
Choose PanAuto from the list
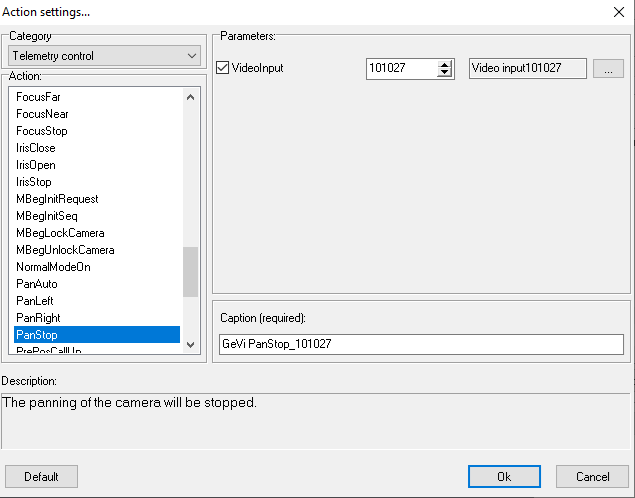[37, 284]
